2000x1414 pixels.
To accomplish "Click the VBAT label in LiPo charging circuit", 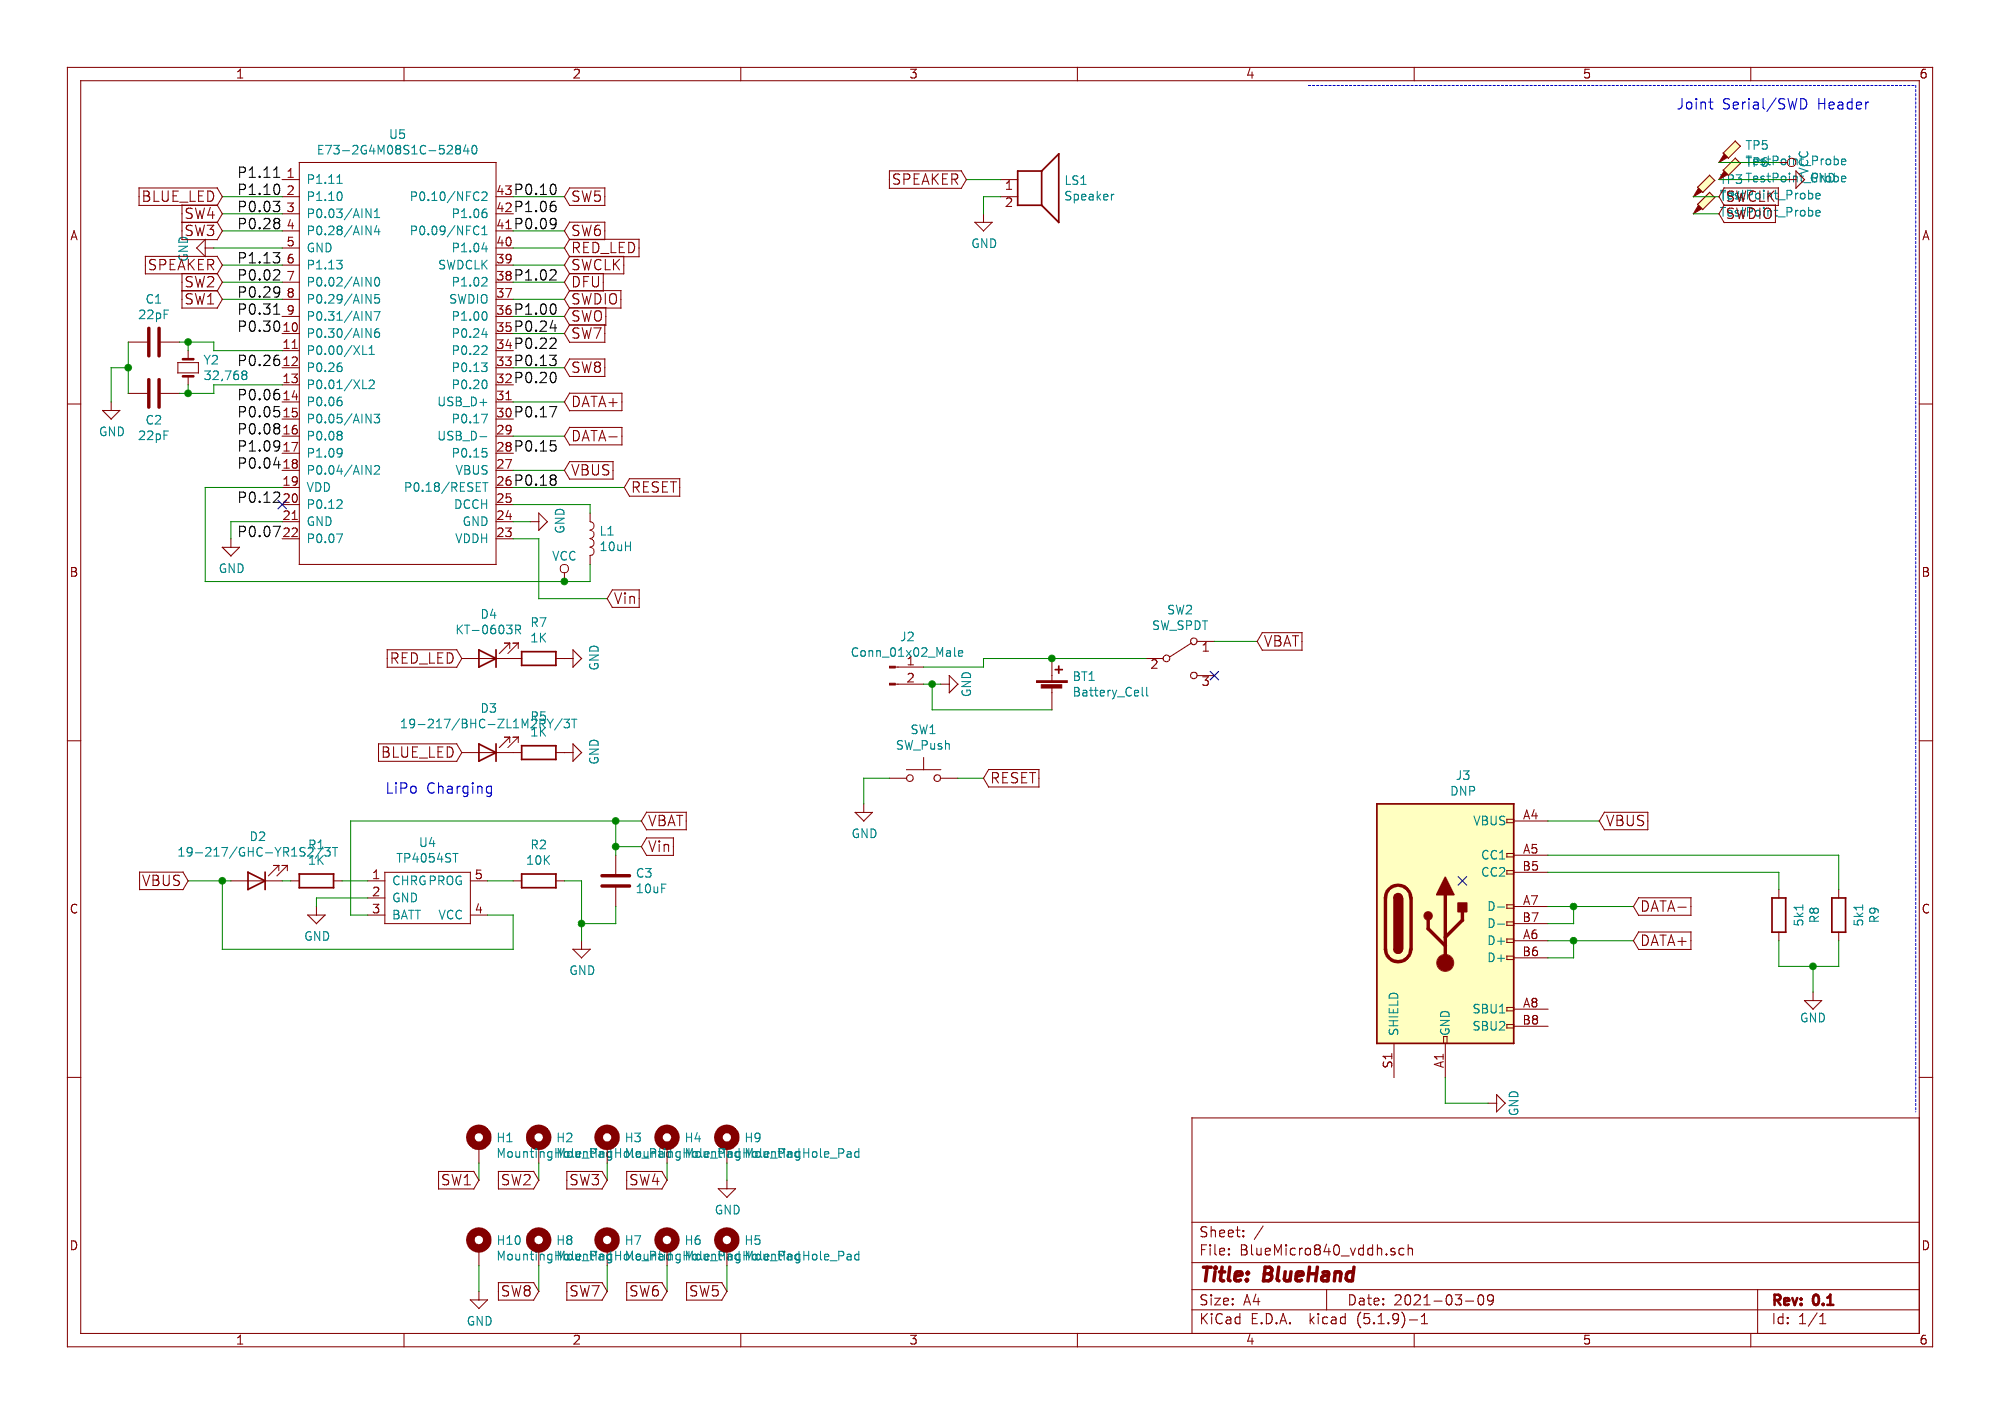I will click(664, 821).
